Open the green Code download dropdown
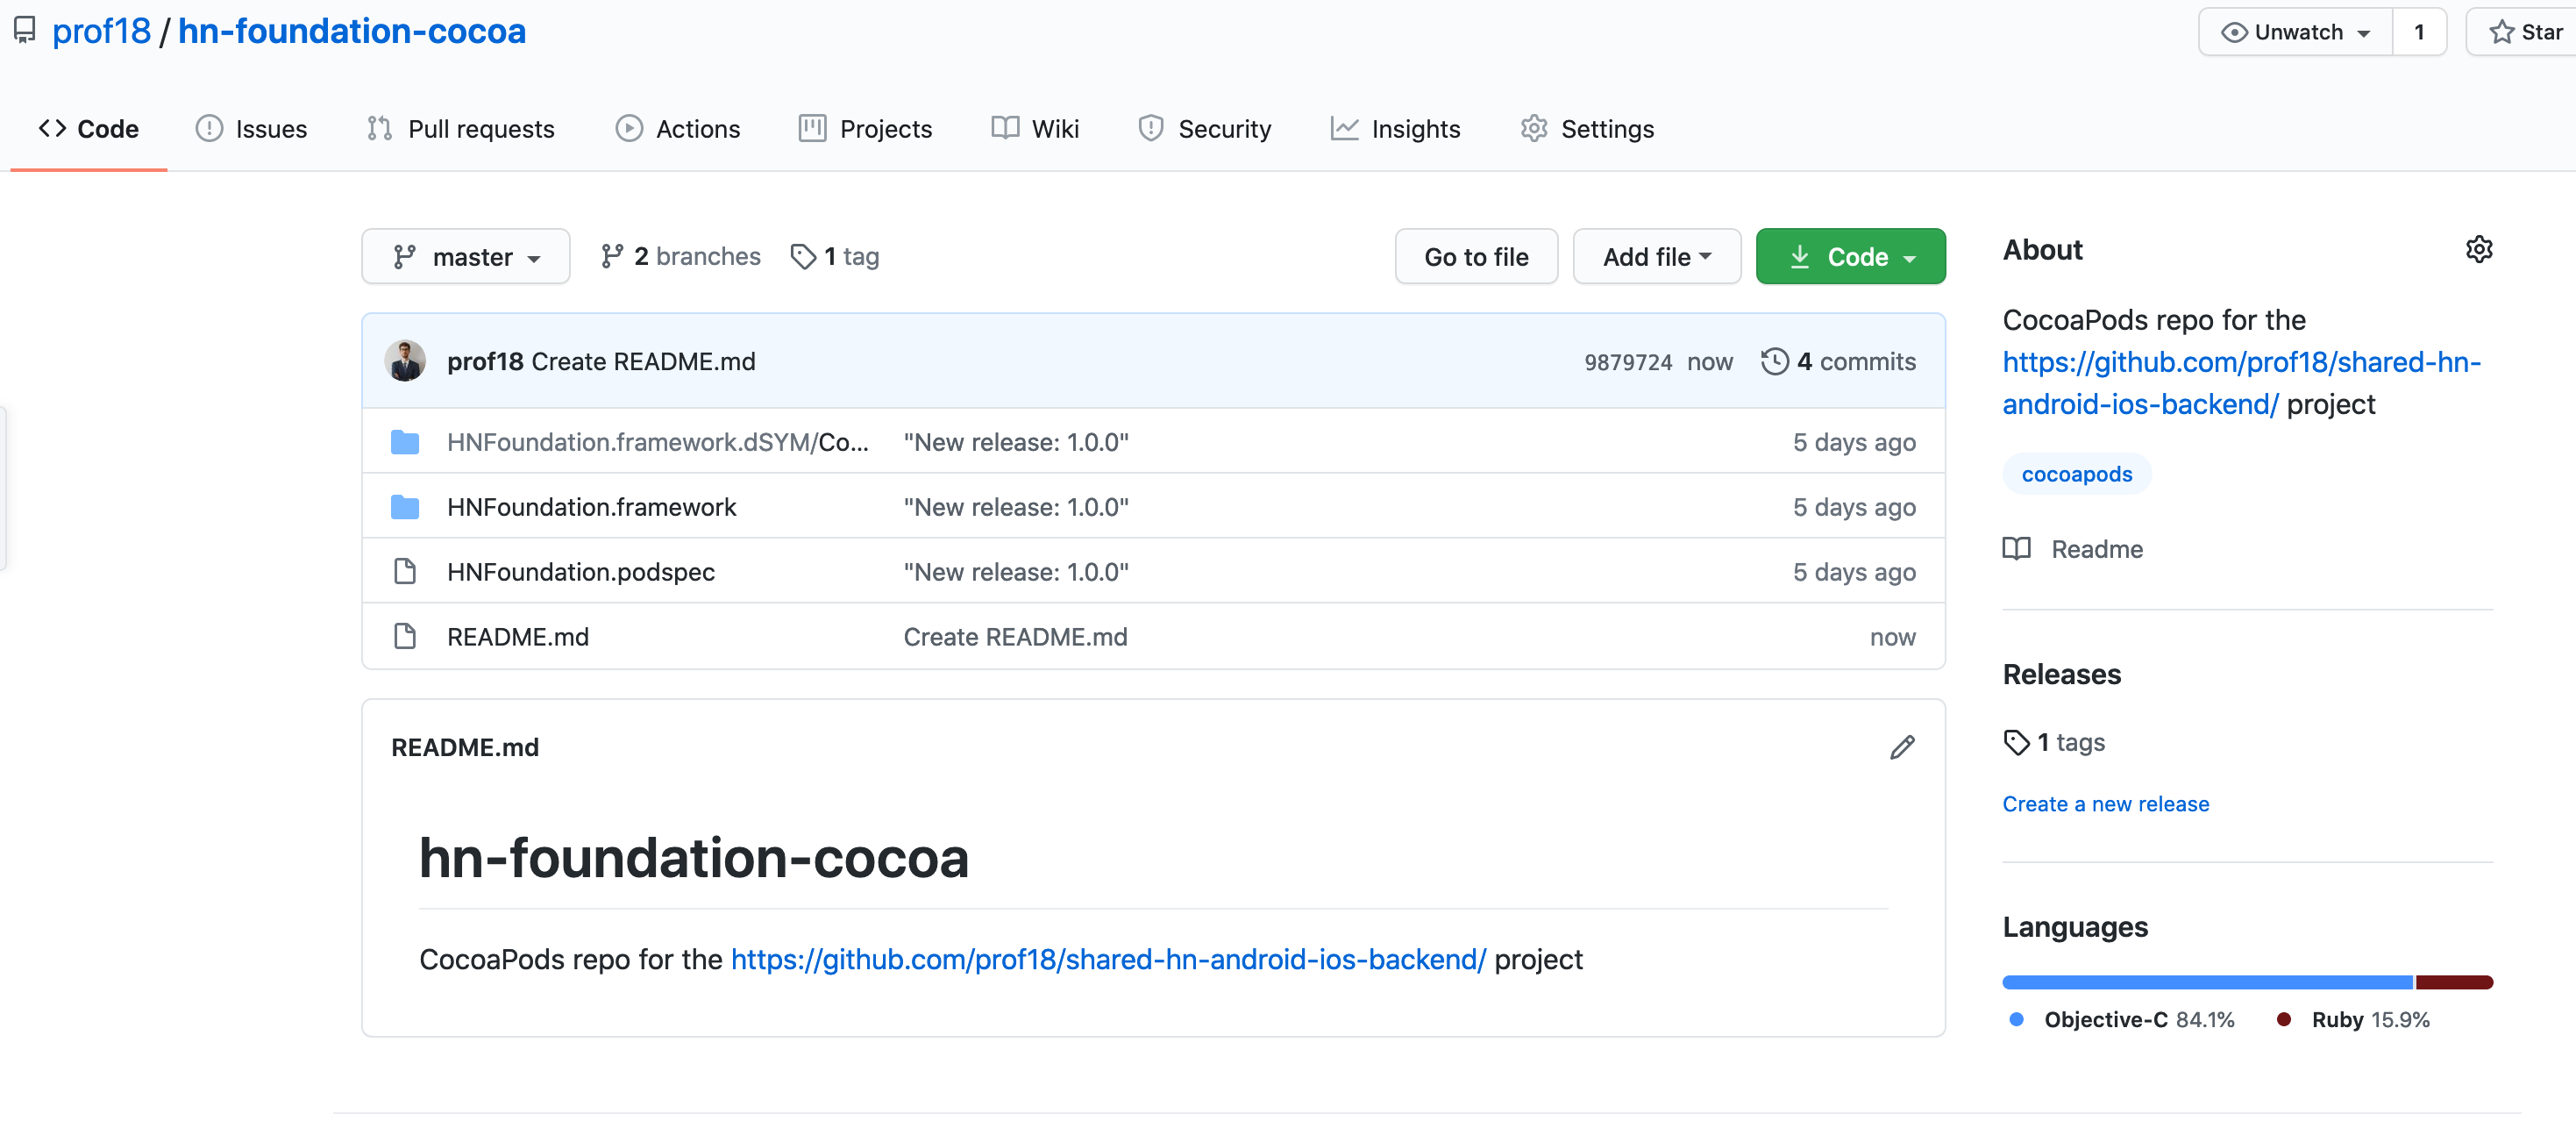Viewport: 2576px width, 1121px height. (x=1850, y=257)
